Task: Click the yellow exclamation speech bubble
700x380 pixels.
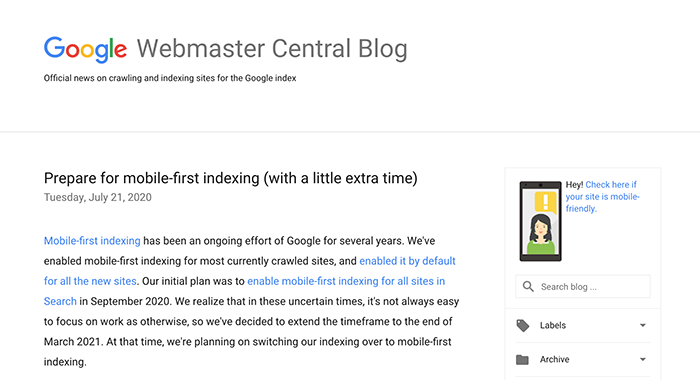Action: coord(546,202)
